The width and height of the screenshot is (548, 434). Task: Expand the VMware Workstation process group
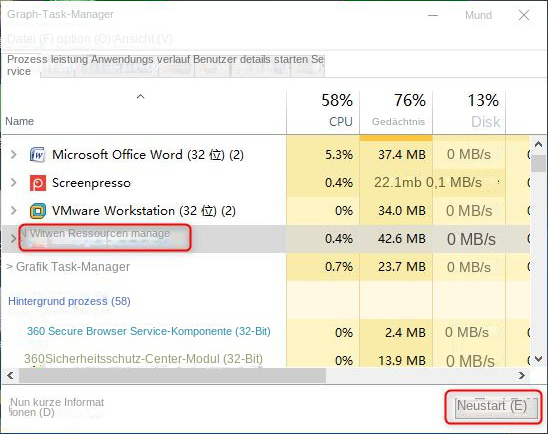pos(14,210)
